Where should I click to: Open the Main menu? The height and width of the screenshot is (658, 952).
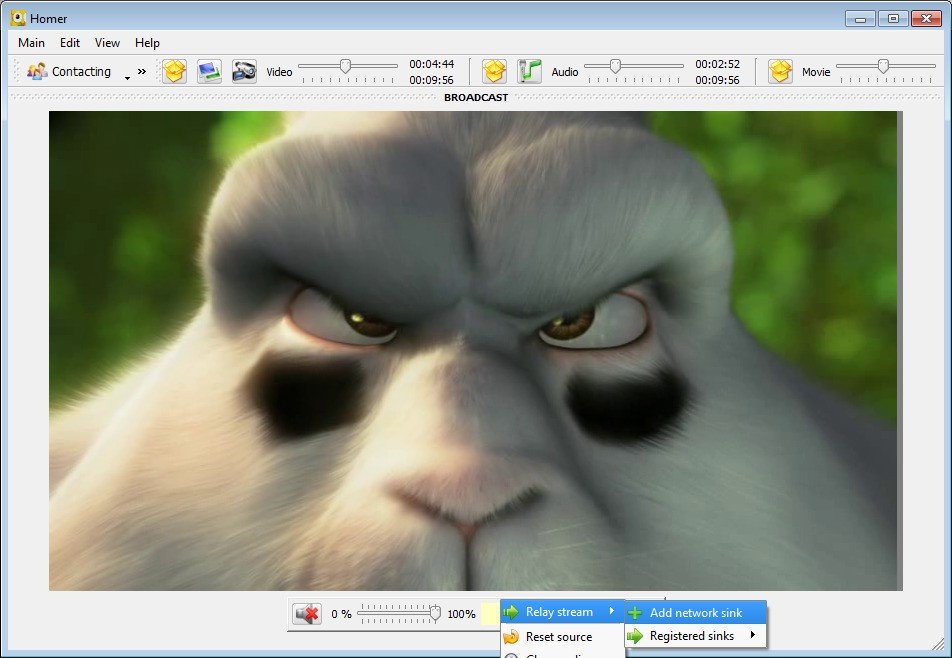31,42
